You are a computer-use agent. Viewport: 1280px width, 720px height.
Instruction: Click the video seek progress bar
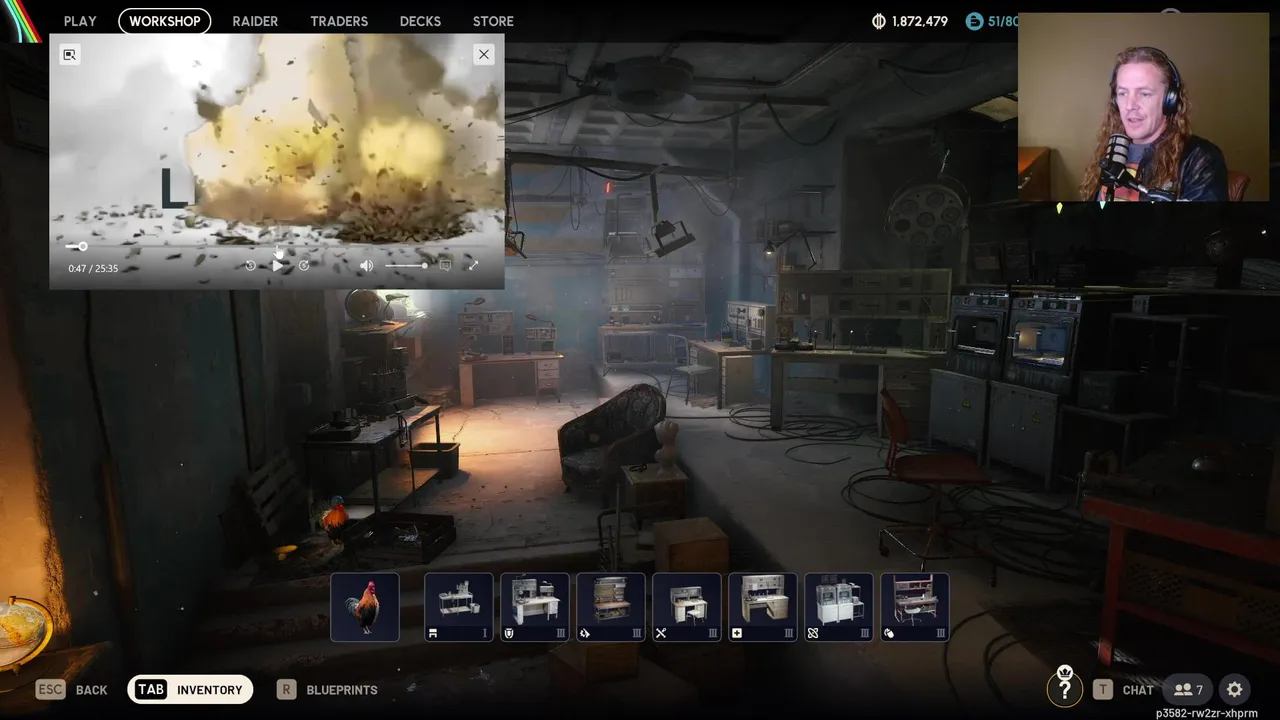pyautogui.click(x=276, y=246)
